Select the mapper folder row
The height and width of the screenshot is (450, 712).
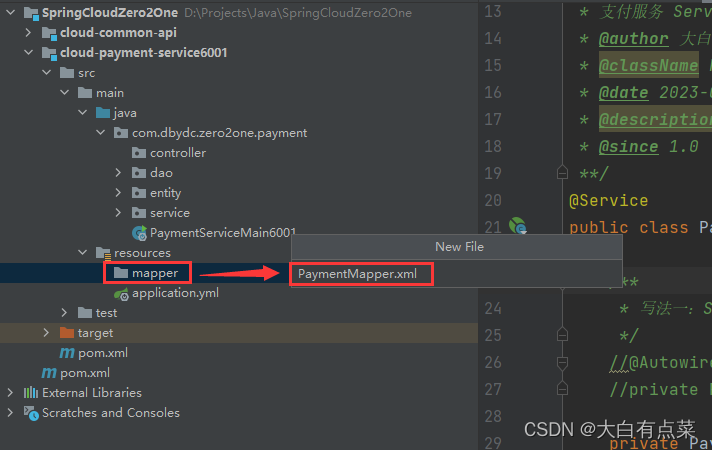pyautogui.click(x=239, y=273)
